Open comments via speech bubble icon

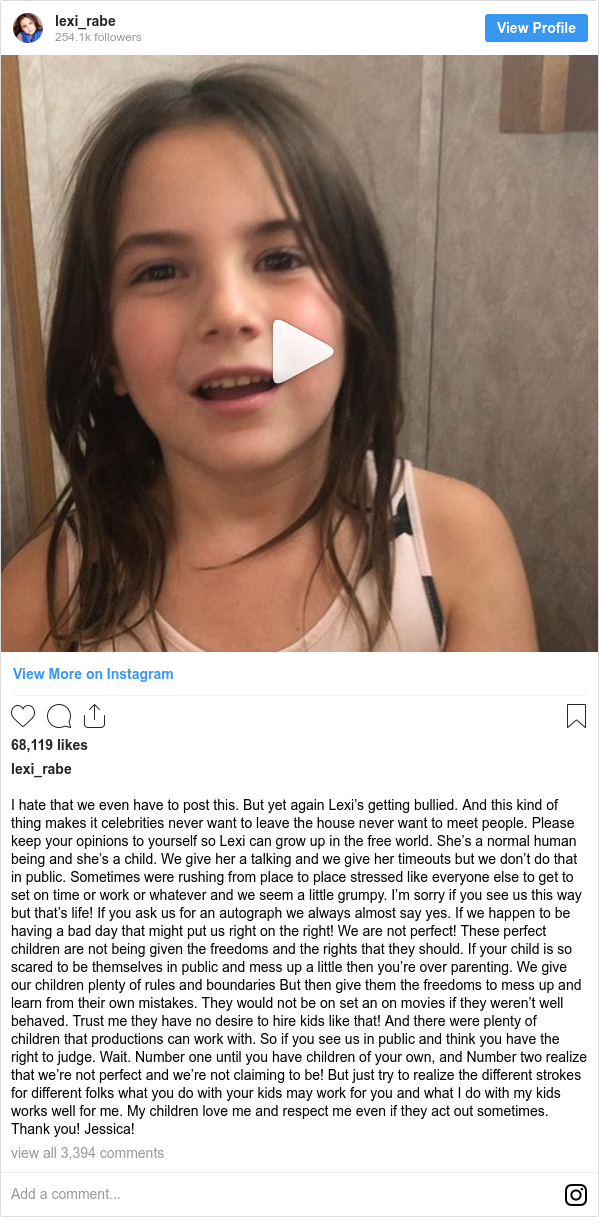click(x=59, y=716)
